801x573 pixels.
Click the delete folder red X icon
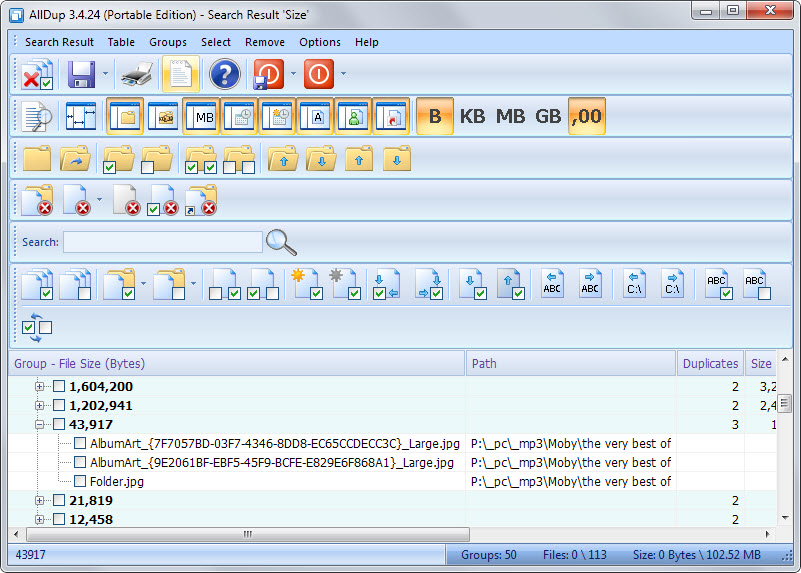coord(38,200)
